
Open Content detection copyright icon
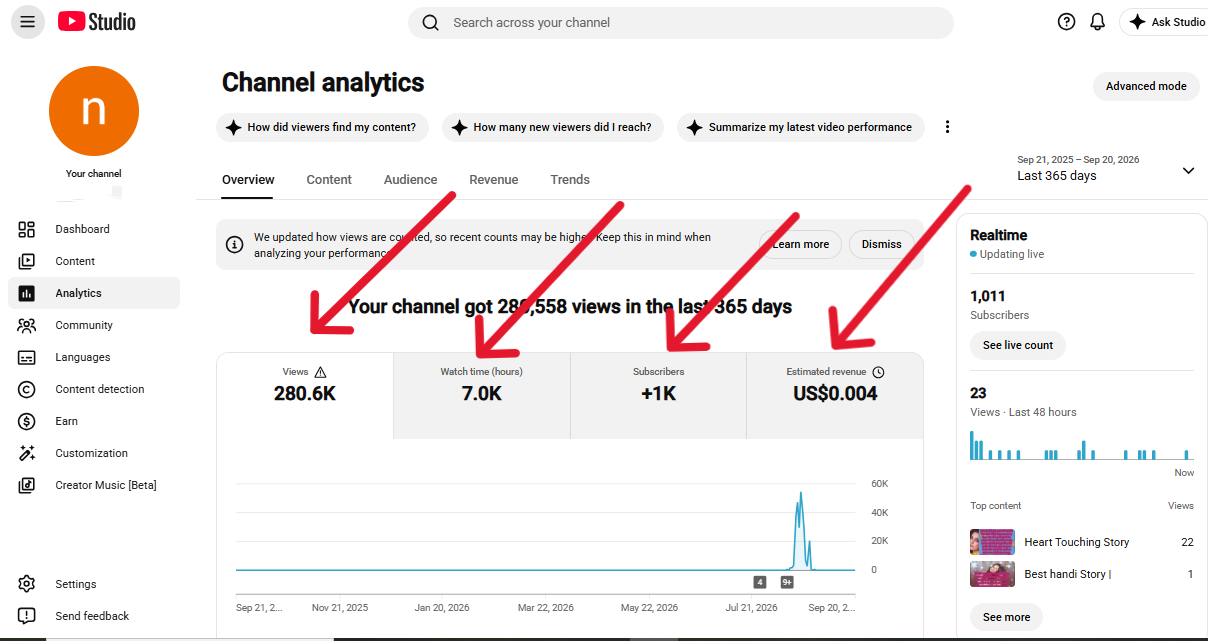(x=27, y=389)
